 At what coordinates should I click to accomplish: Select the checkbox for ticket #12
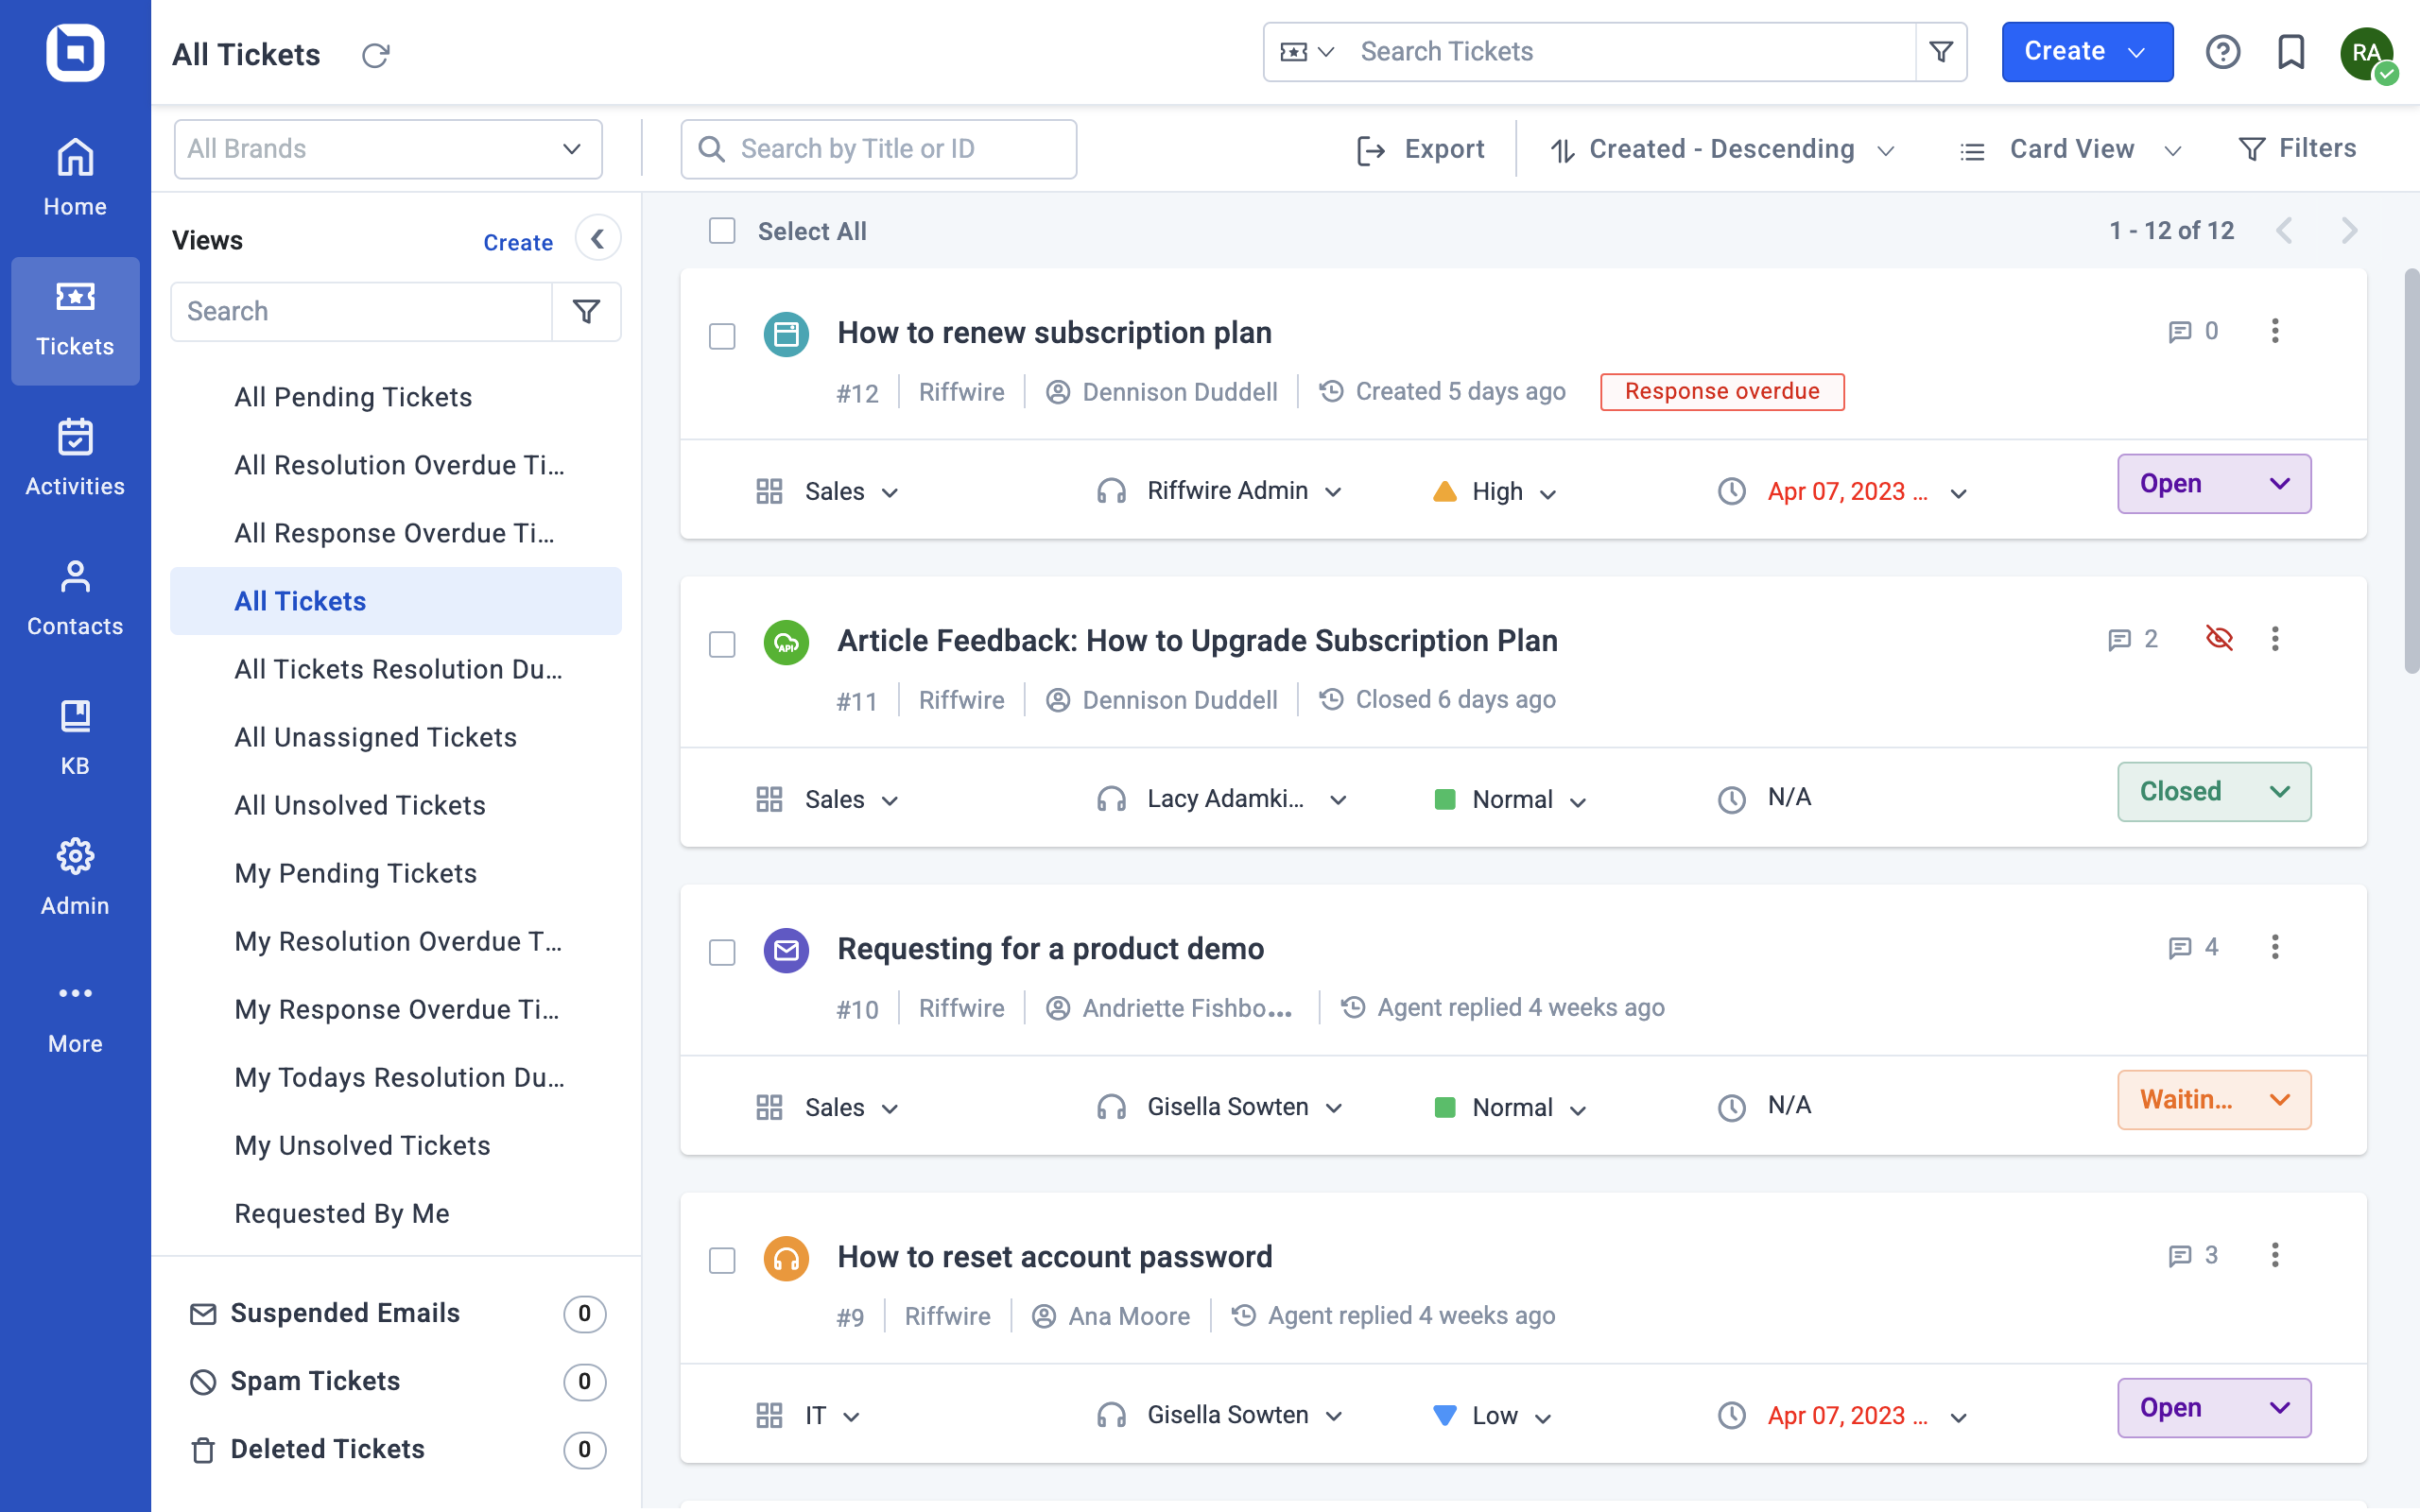coord(722,337)
